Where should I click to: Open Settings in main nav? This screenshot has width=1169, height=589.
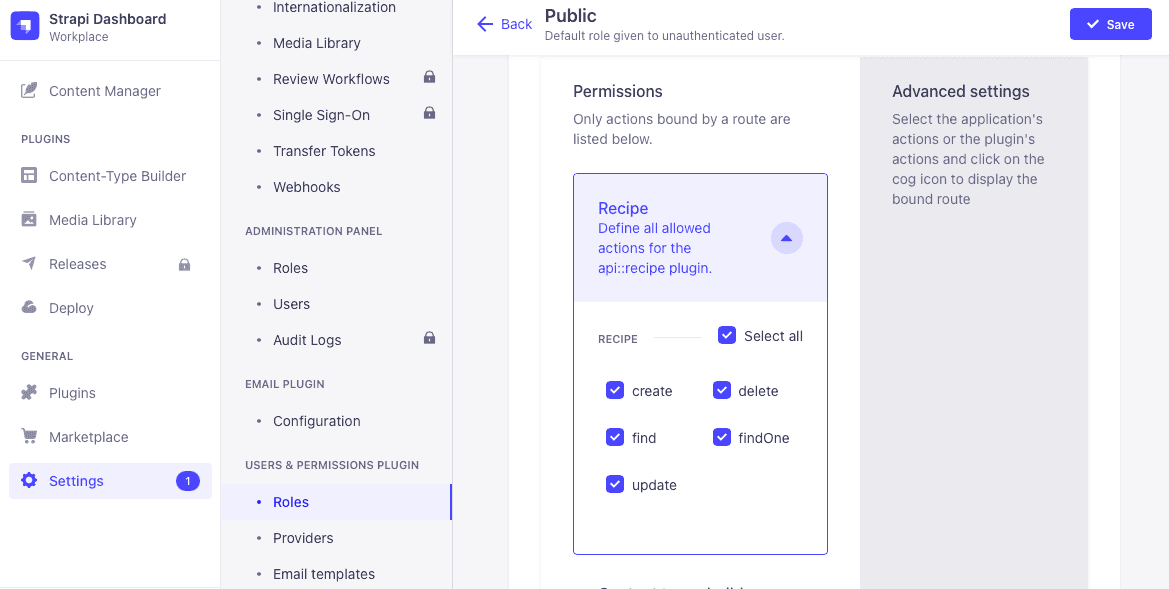pyautogui.click(x=110, y=481)
